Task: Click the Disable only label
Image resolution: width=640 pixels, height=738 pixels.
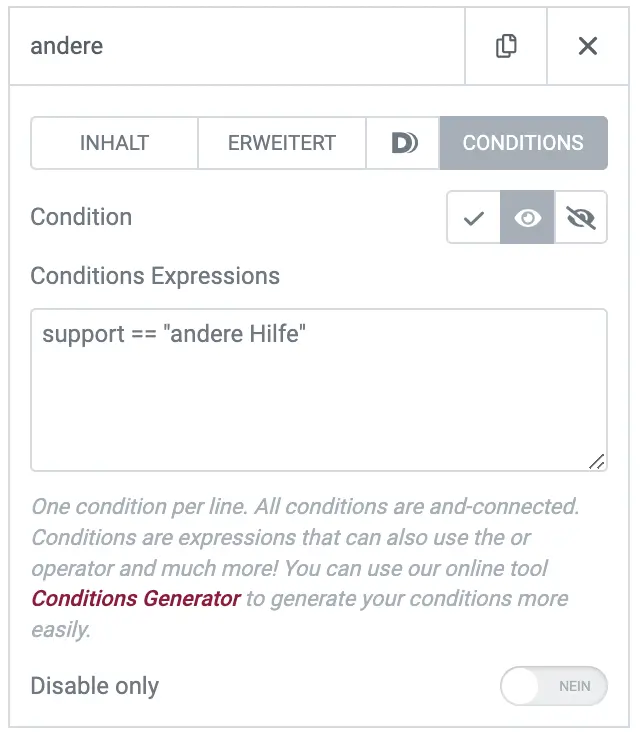Action: tap(95, 686)
